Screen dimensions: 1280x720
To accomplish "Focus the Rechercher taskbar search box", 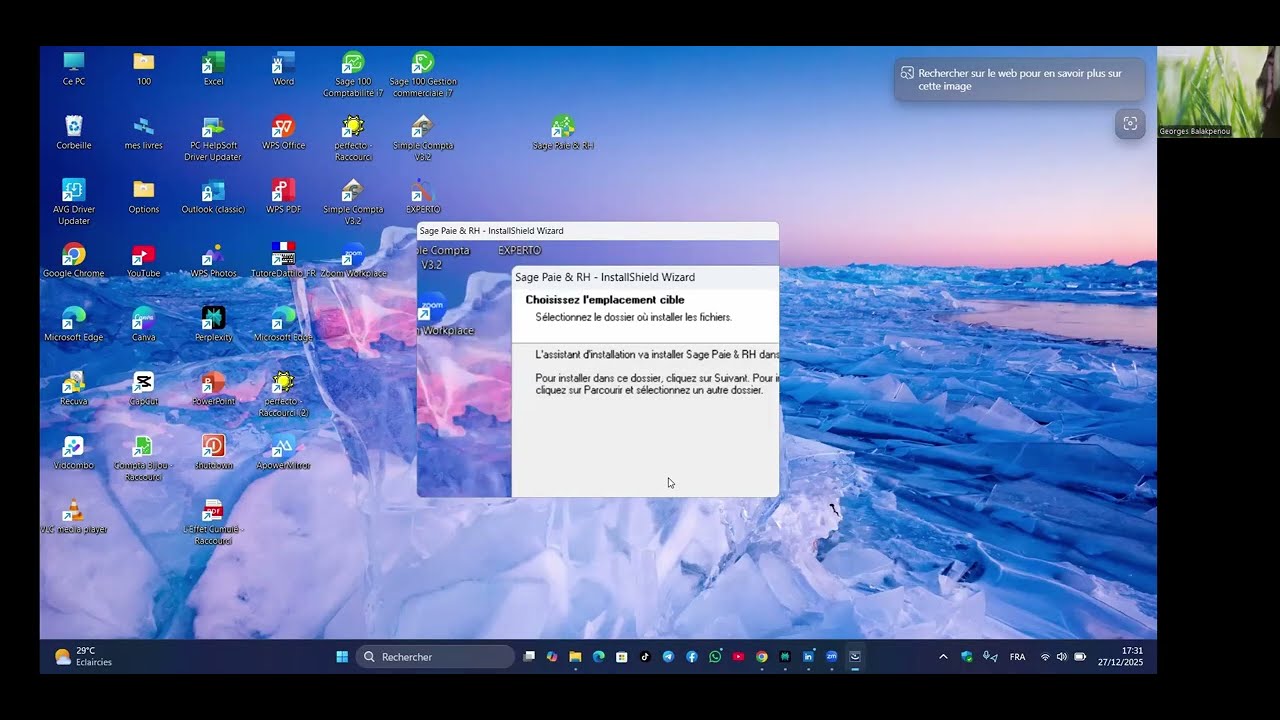I will click(x=435, y=657).
